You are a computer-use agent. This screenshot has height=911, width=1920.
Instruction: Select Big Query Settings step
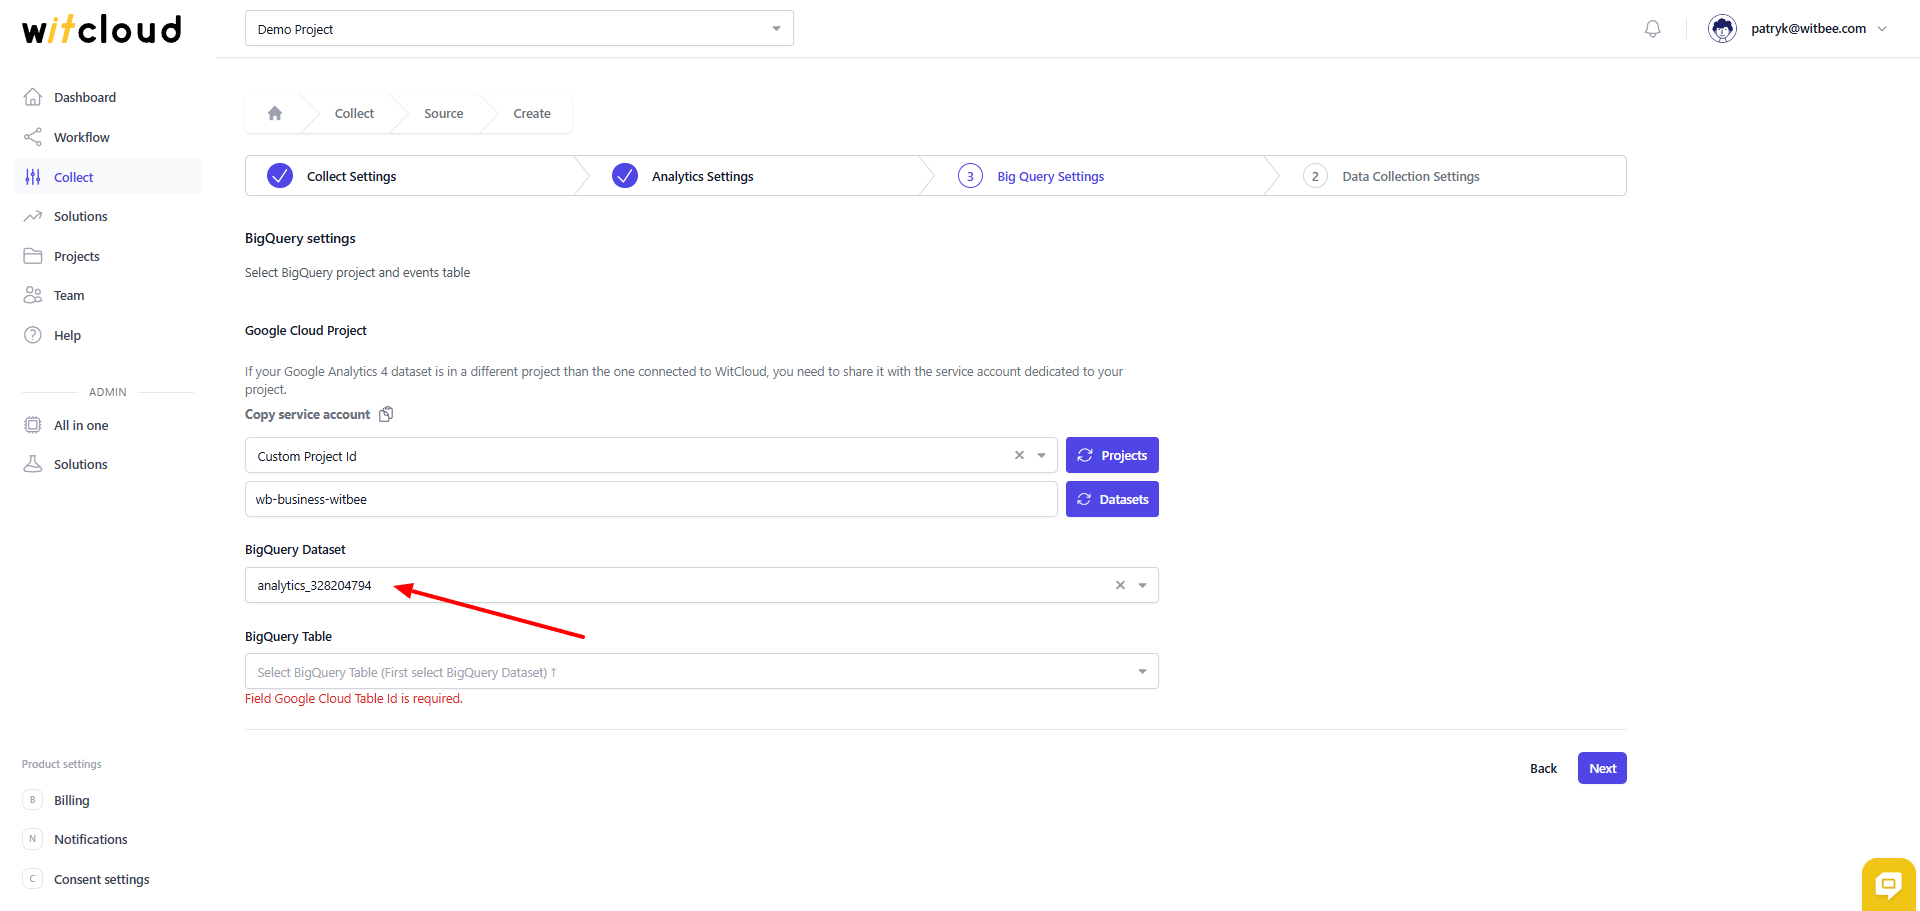pos(1051,176)
